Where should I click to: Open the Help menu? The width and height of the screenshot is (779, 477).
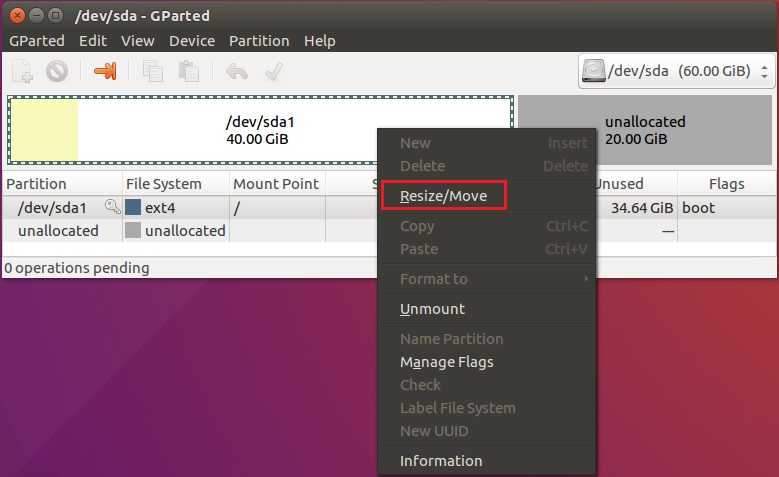coord(319,41)
